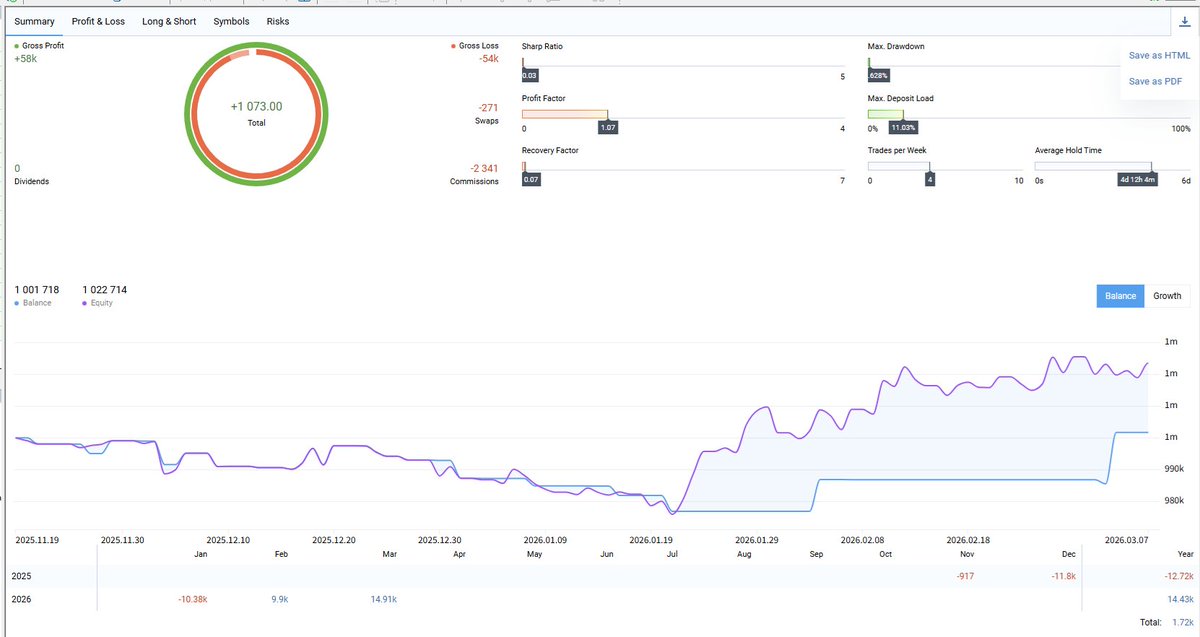Select the Balance chart button
This screenshot has width=1200, height=637.
click(x=1120, y=296)
